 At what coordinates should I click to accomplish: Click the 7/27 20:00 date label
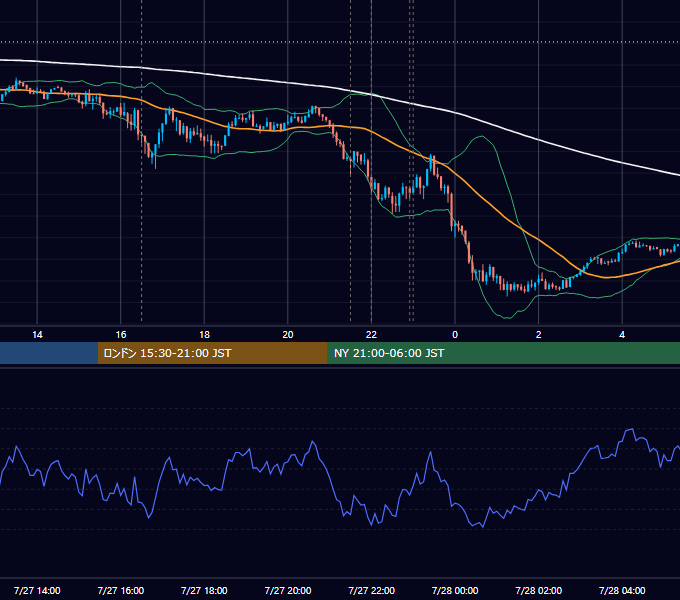point(288,590)
